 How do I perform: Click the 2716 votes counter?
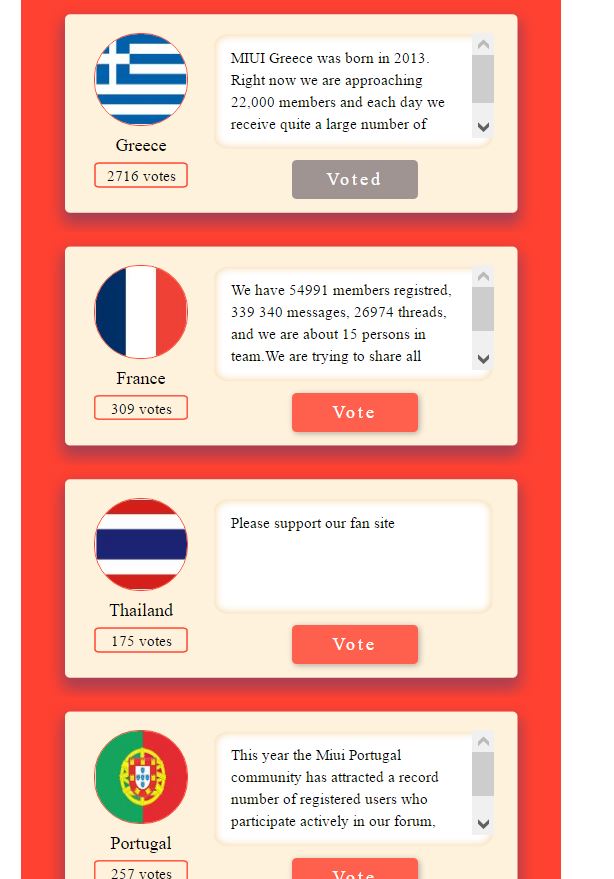coord(141,176)
